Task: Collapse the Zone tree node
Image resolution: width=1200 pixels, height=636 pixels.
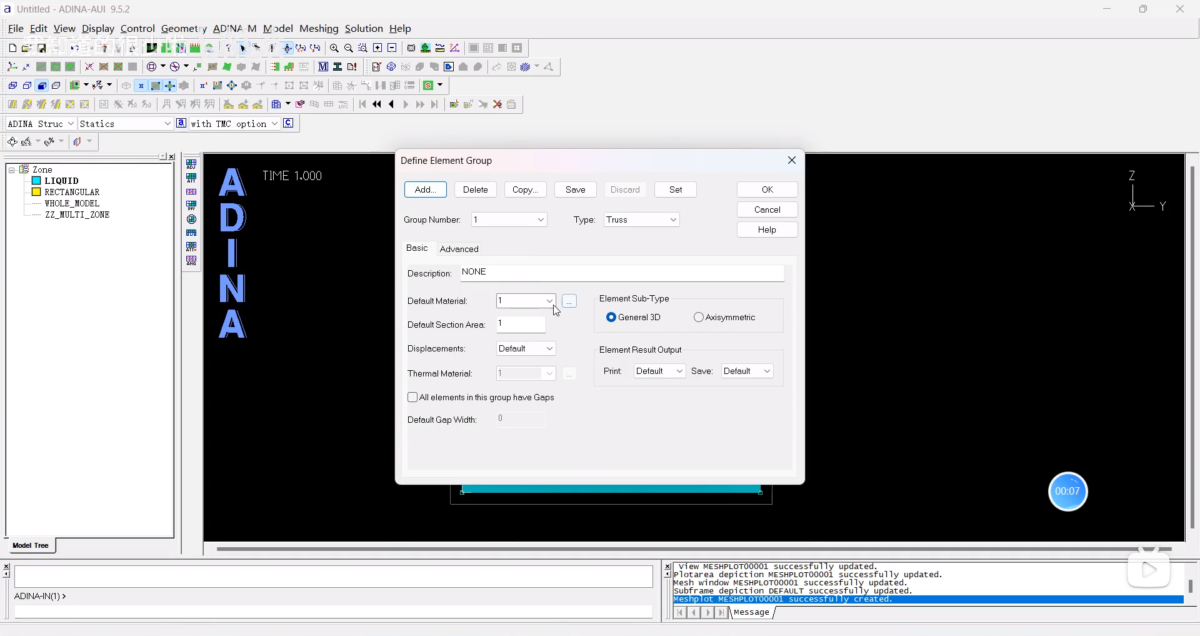Action: [x=12, y=170]
